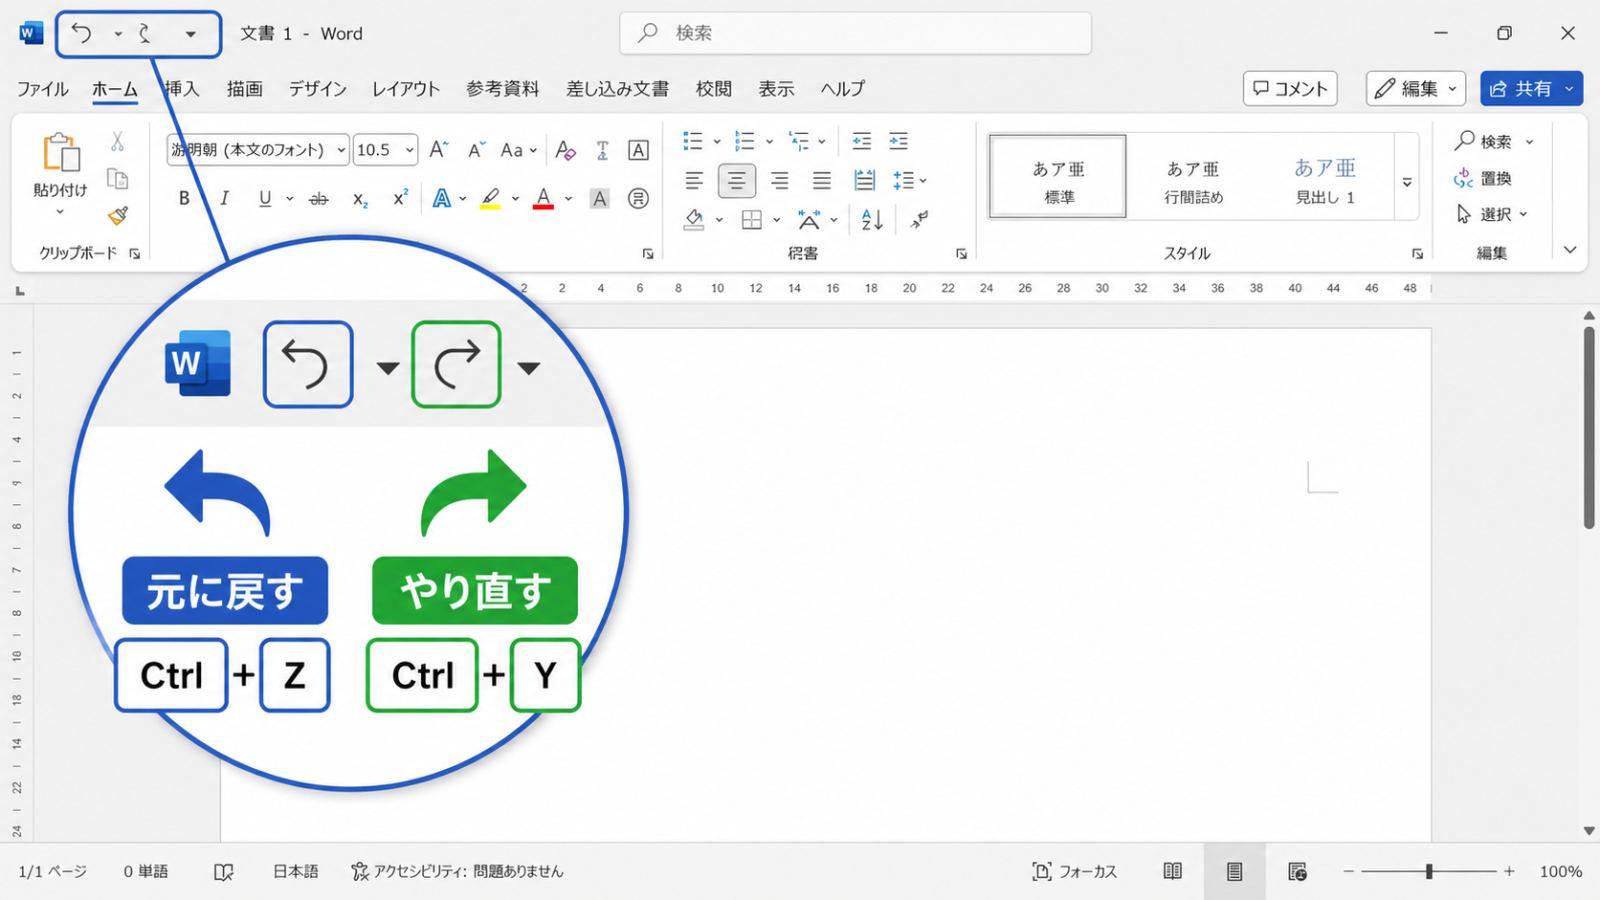The height and width of the screenshot is (900, 1600).
Task: Apply character border with the boxed A icon
Action: click(x=638, y=150)
